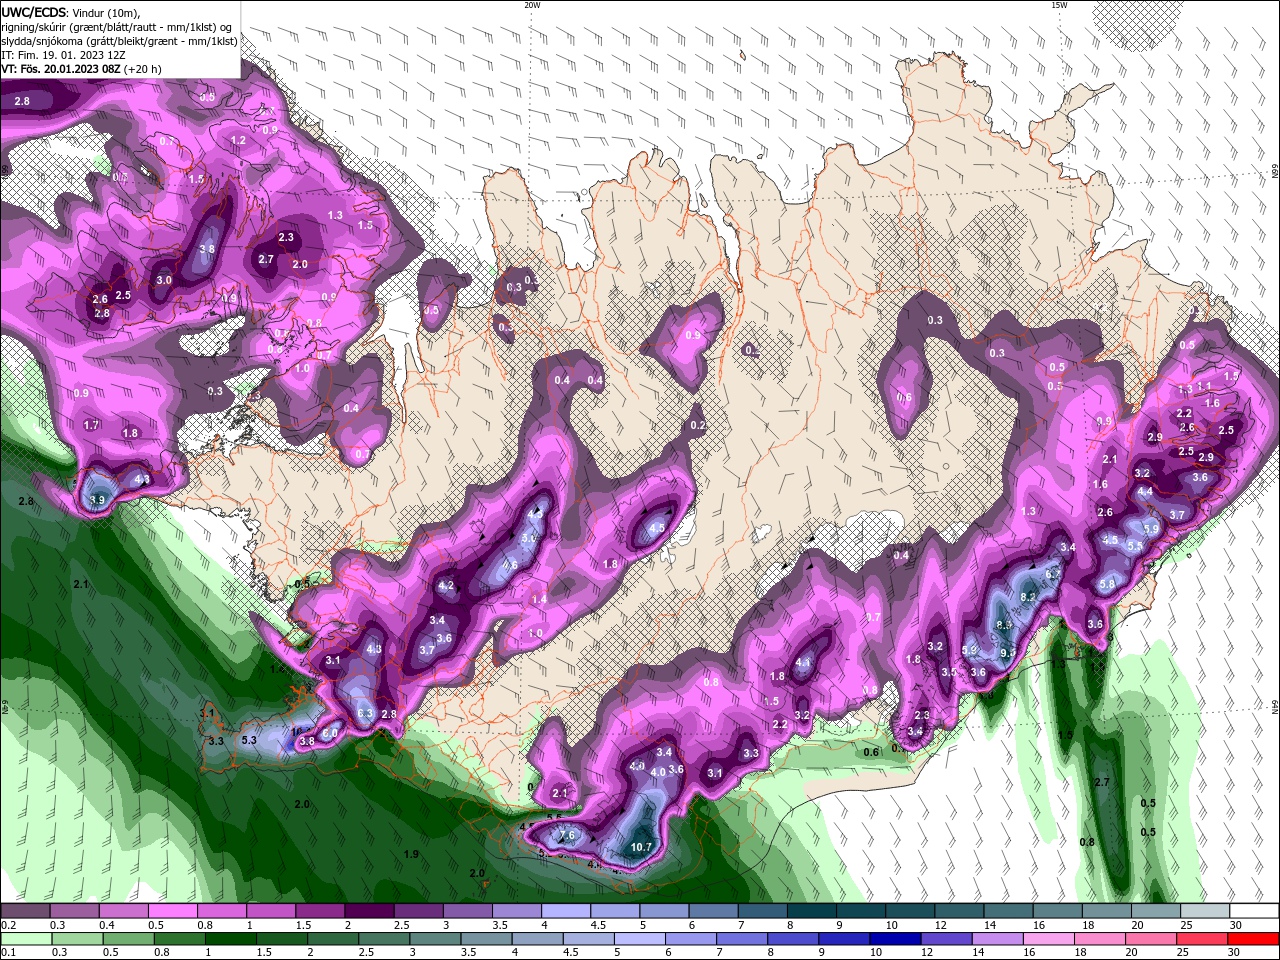Click the pale mint rain swatch between 0.1 and 0.3
1280x960 pixels.
pos(29,938)
